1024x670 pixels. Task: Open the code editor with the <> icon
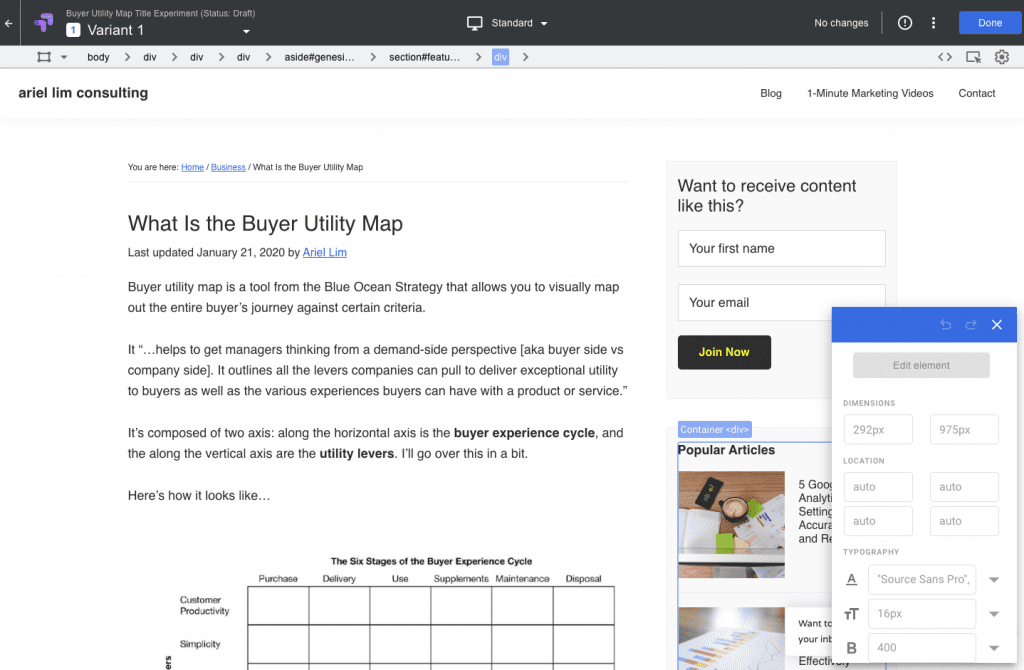coord(943,57)
